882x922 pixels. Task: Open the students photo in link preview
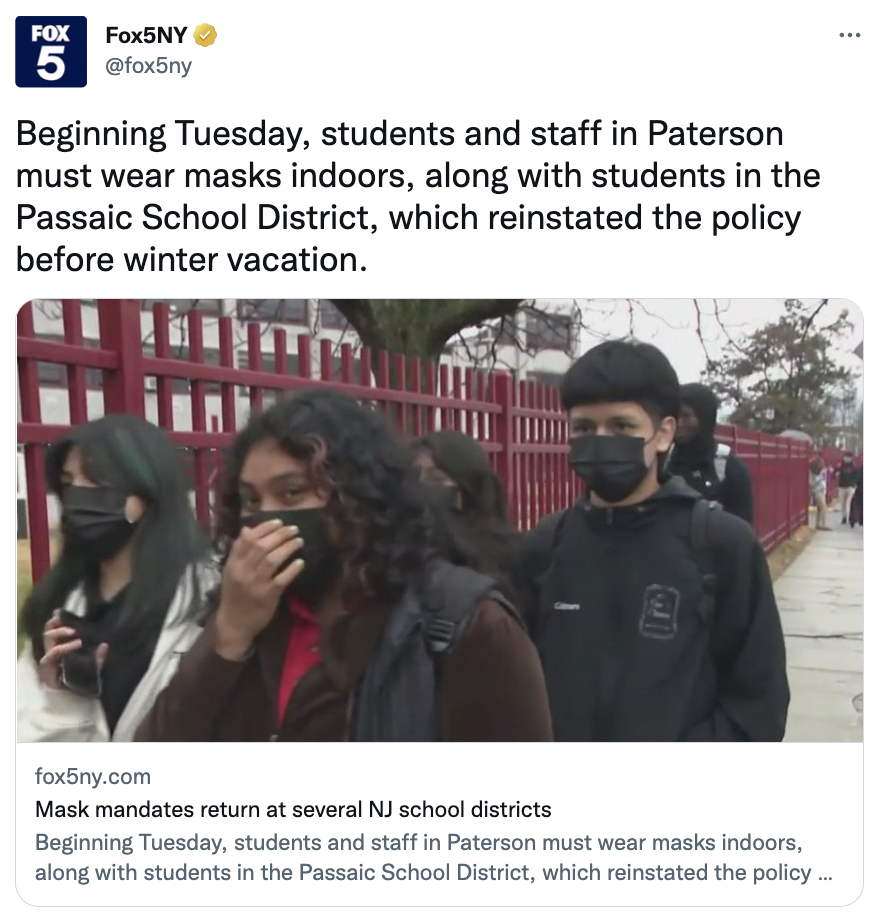click(440, 520)
